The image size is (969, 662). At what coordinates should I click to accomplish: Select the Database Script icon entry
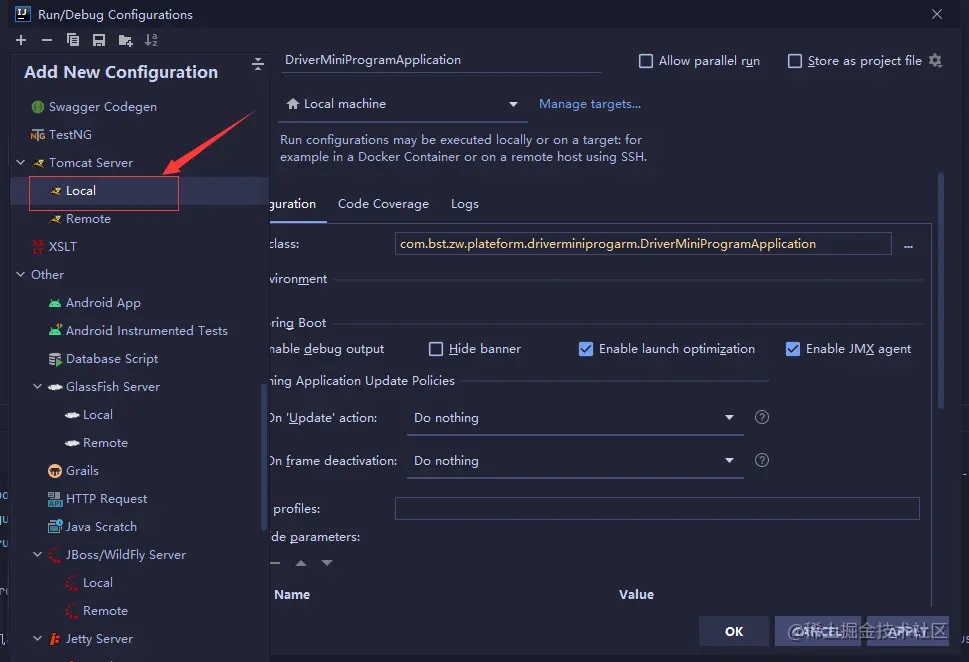point(55,359)
